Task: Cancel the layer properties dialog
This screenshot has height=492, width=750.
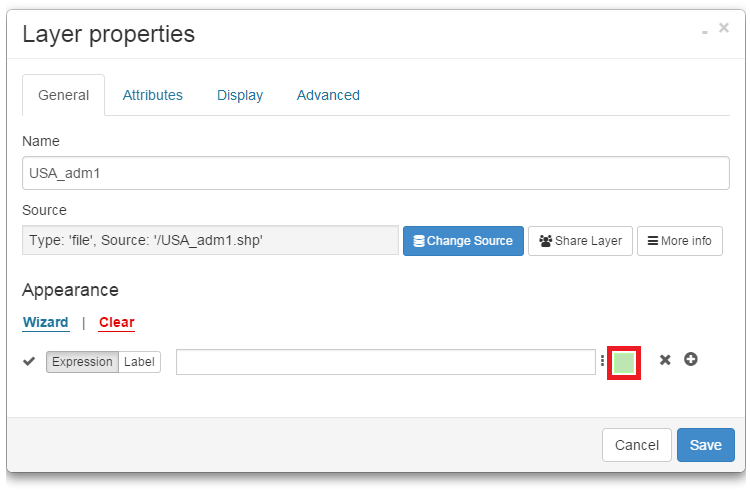Action: point(637,445)
